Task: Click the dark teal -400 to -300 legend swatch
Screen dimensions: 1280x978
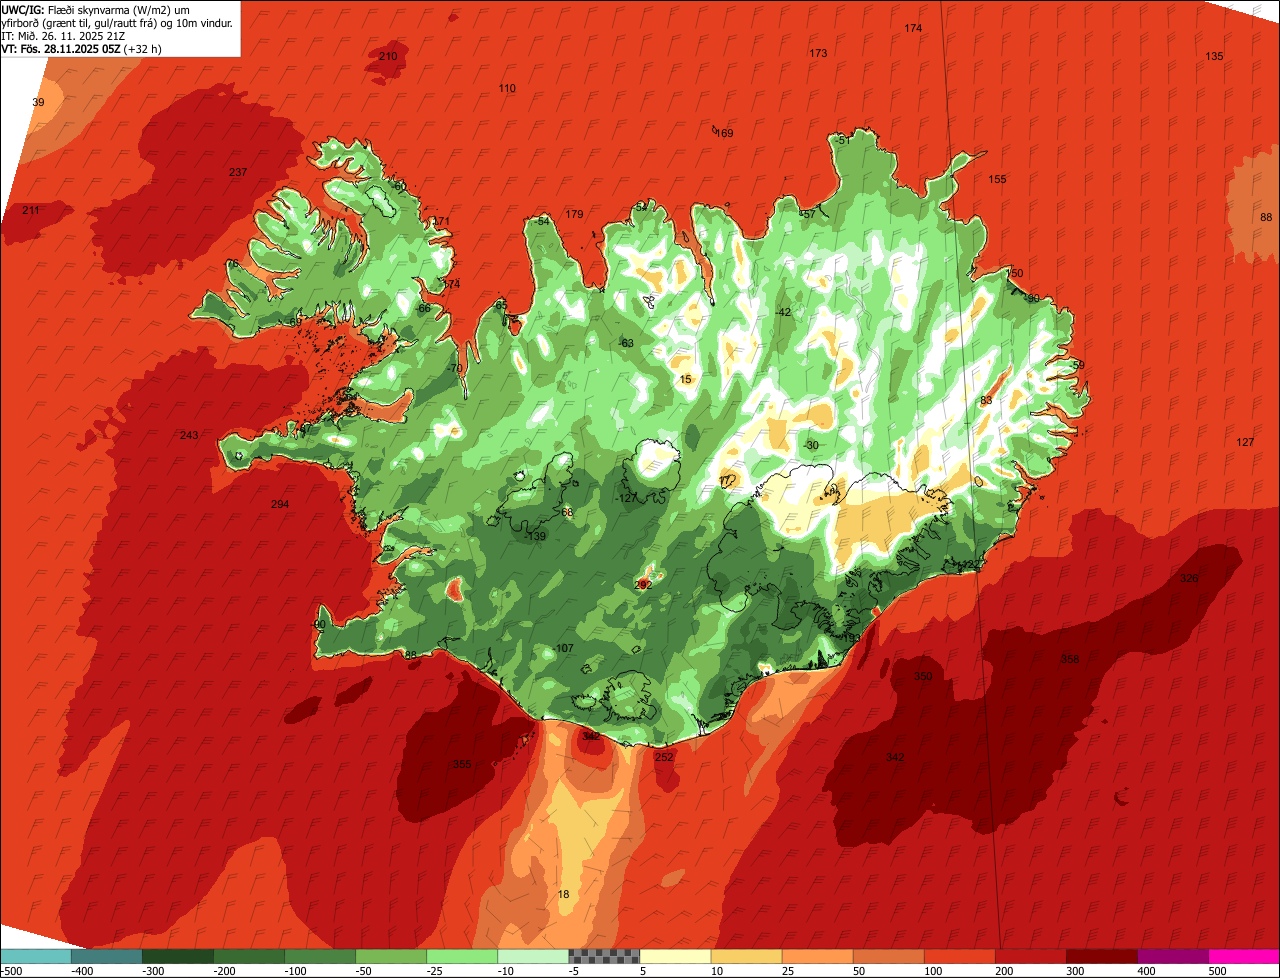Action: [x=107, y=956]
